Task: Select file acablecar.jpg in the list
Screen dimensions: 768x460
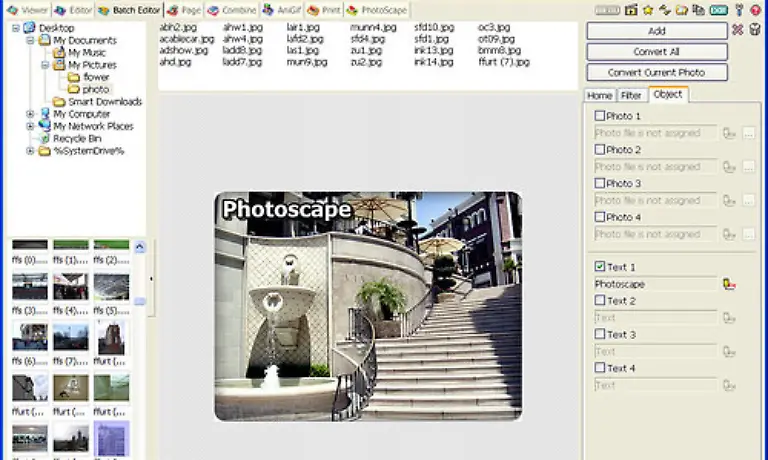Action: (187, 39)
